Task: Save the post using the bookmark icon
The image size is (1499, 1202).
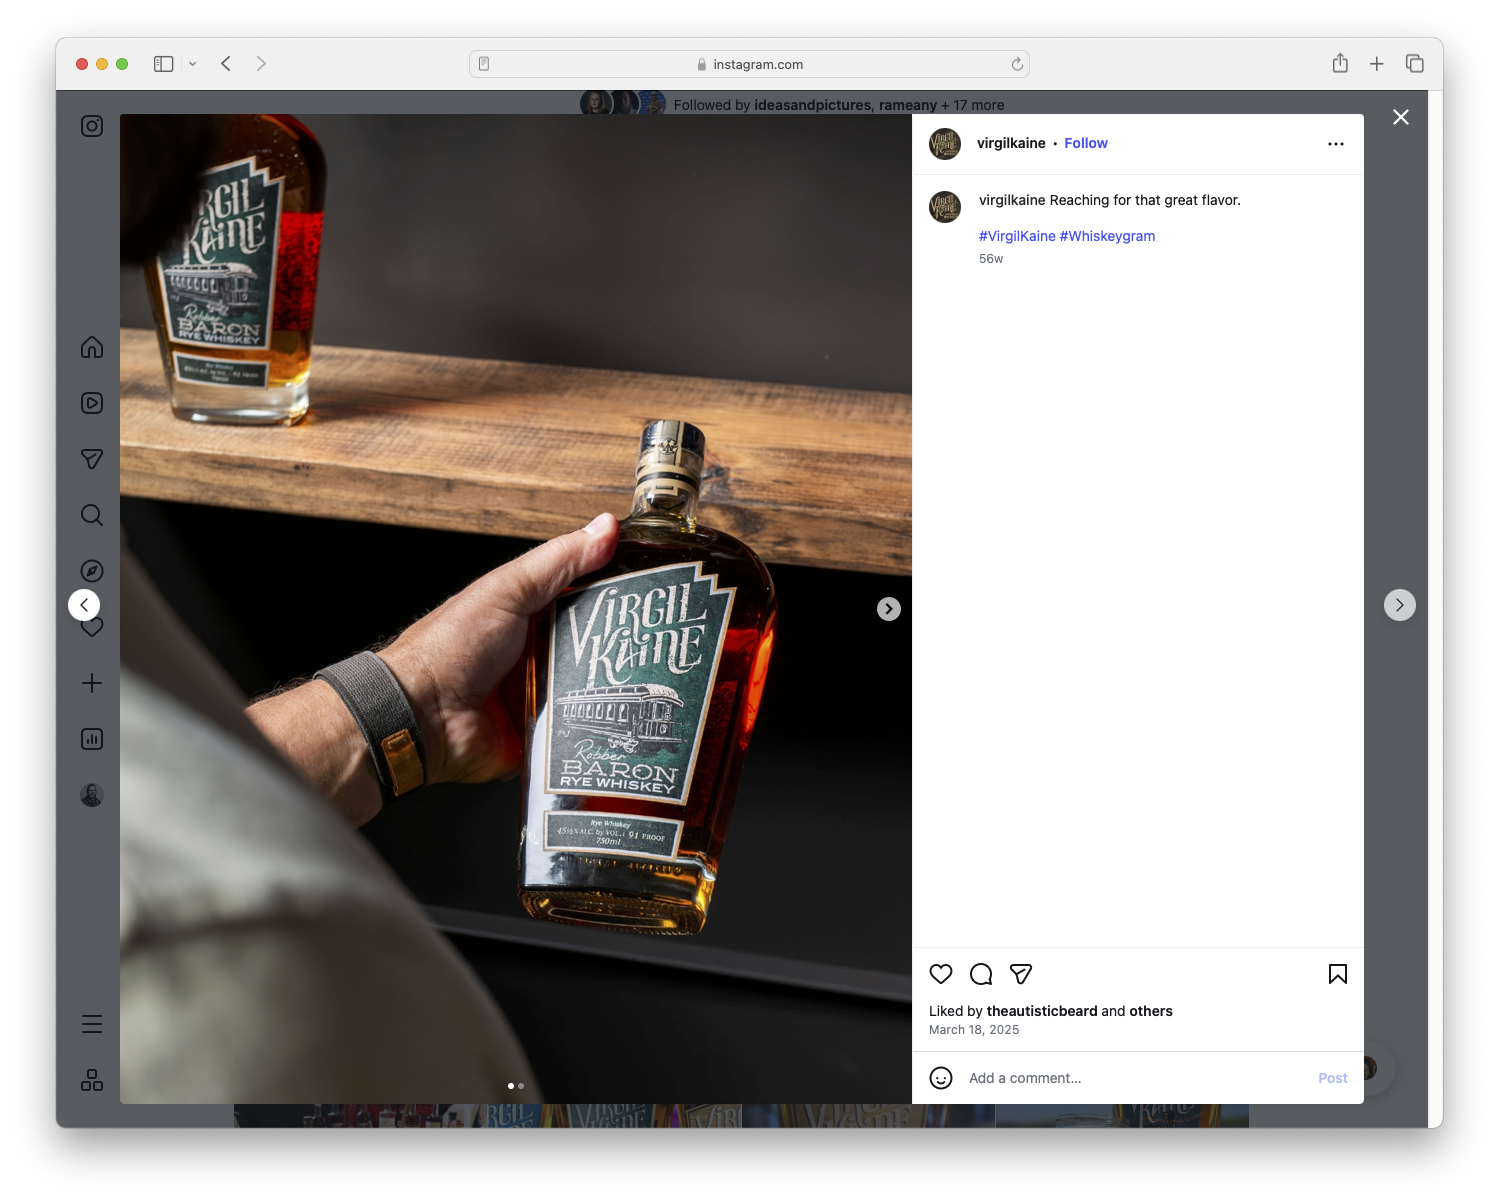Action: coord(1337,973)
